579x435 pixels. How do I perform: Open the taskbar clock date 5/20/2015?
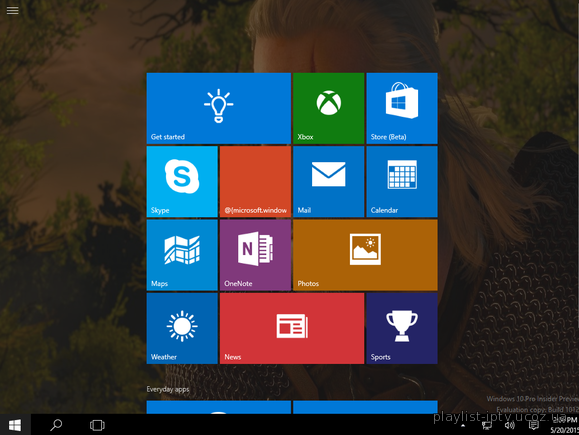[564, 430]
